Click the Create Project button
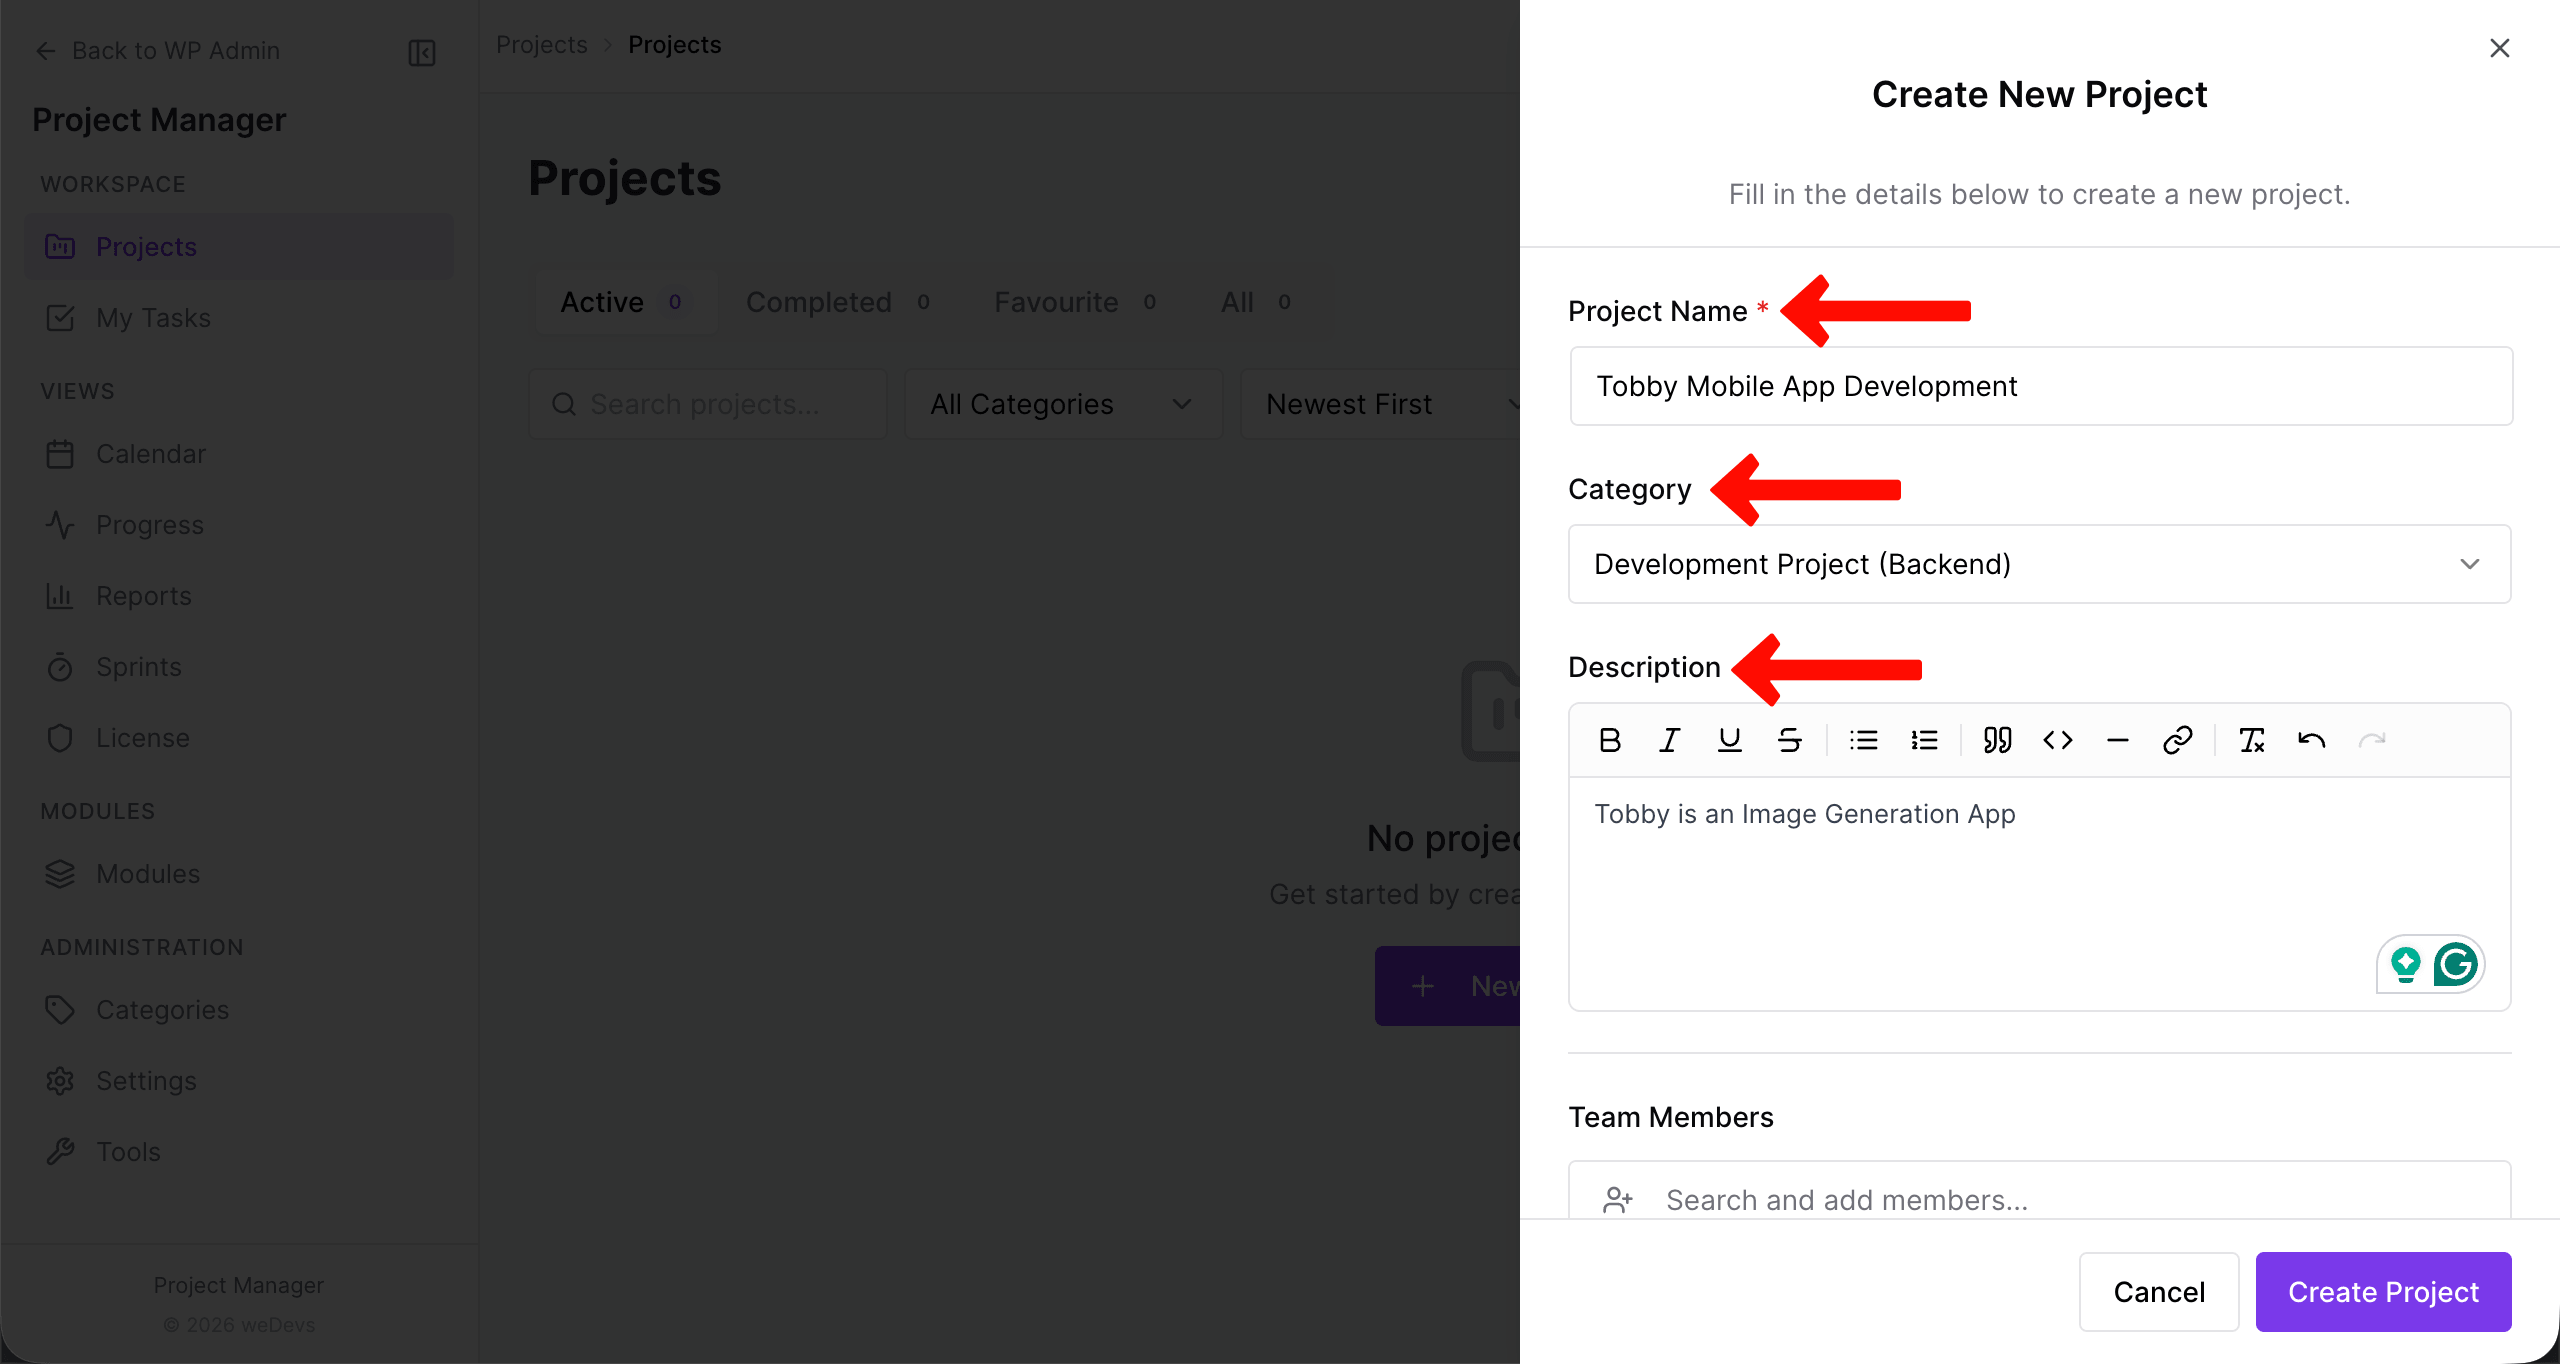2560x1364 pixels. 2383,1292
